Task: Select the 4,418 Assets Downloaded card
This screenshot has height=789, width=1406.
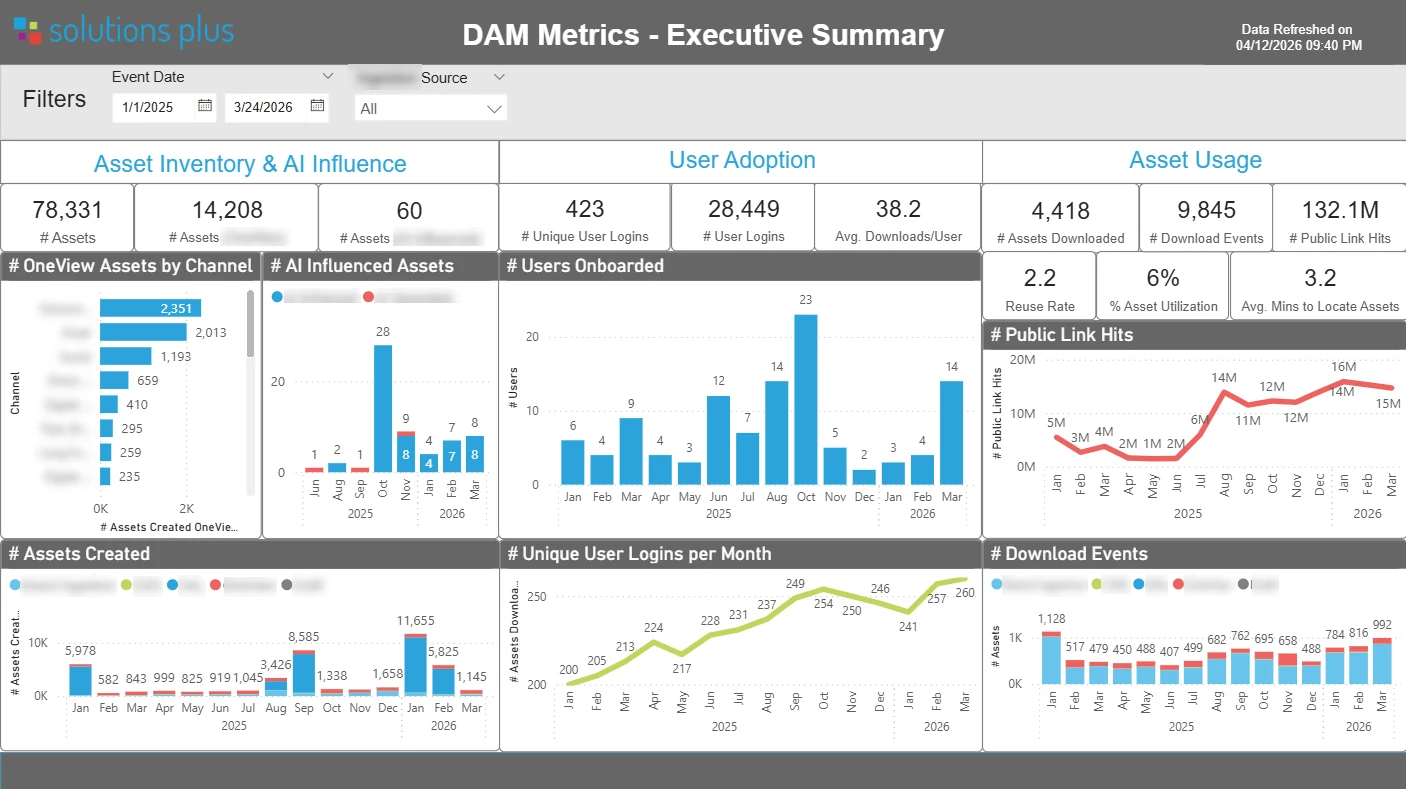Action: [1060, 217]
